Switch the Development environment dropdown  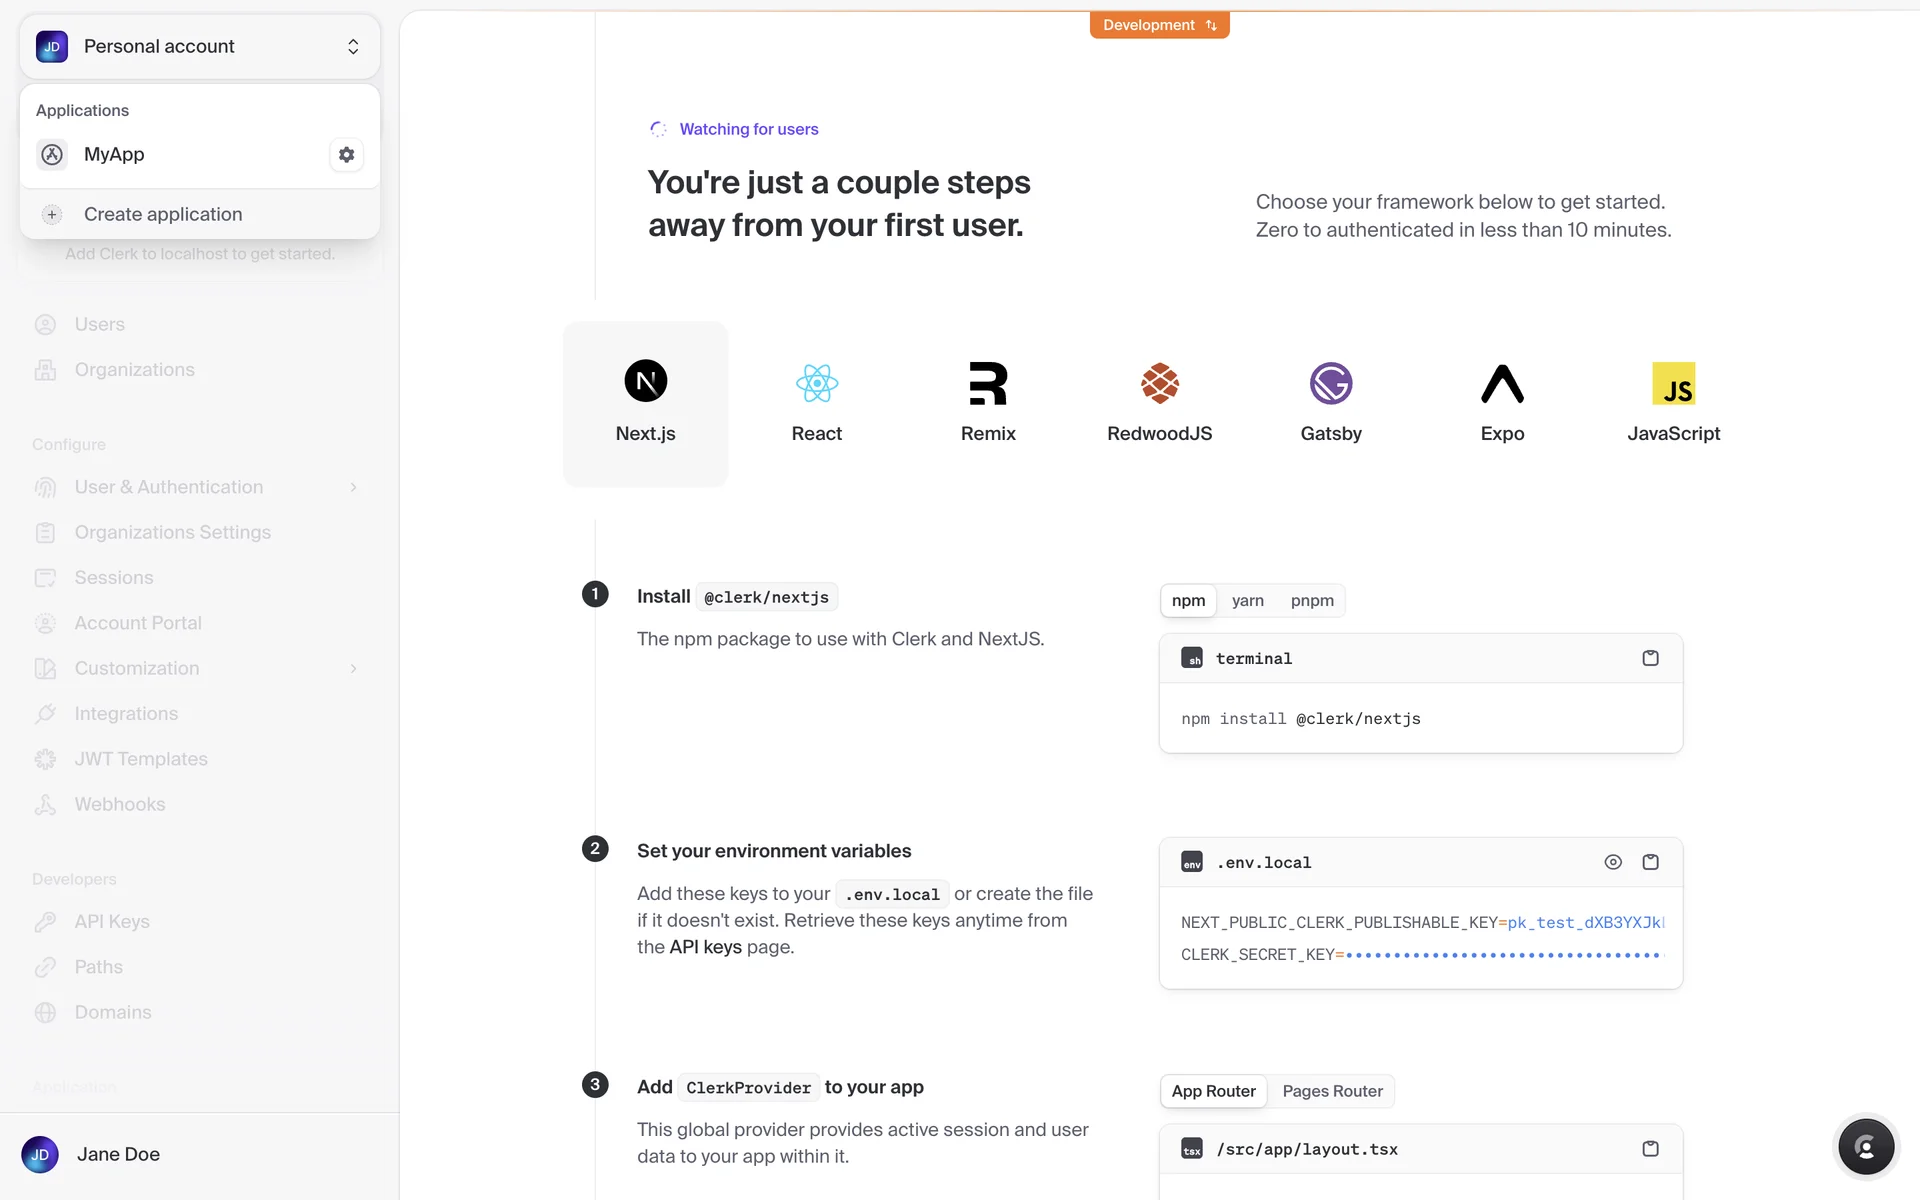coord(1159,25)
